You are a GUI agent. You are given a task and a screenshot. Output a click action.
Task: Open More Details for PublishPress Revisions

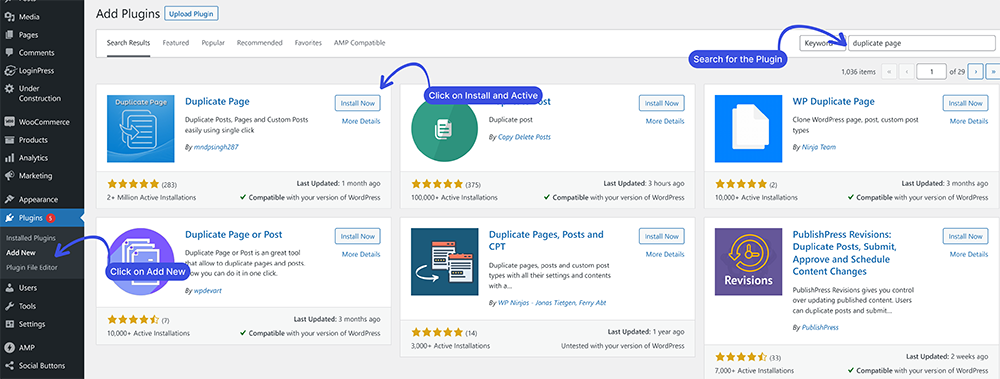pos(969,254)
